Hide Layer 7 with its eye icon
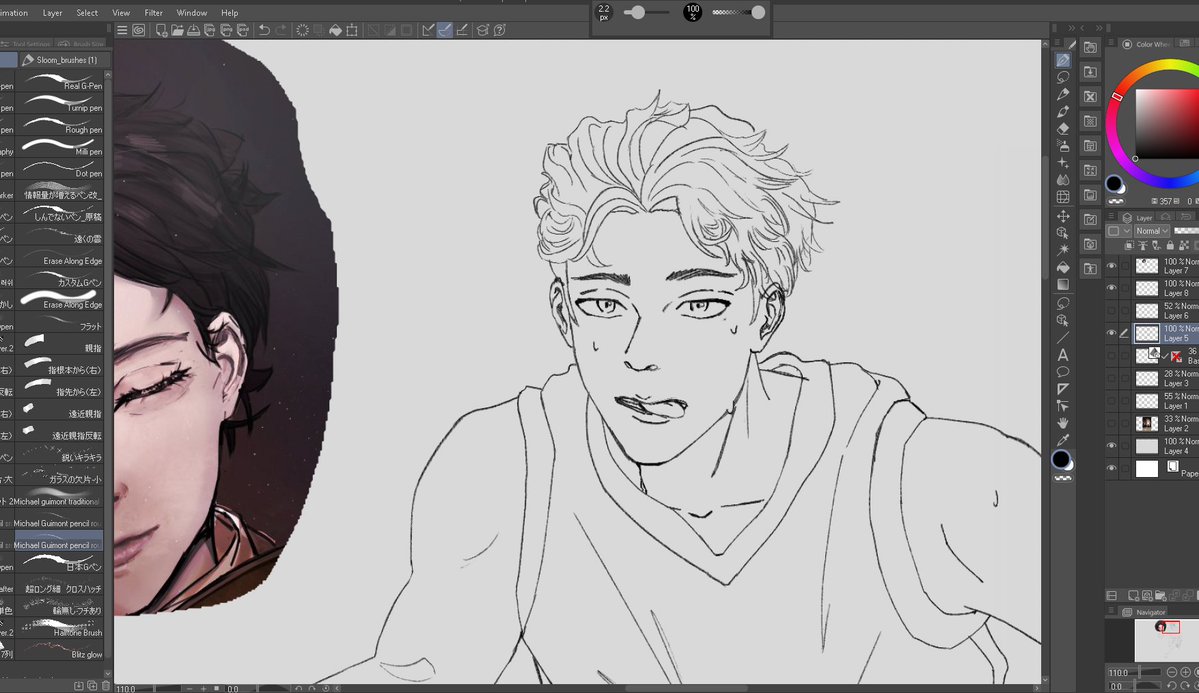Image resolution: width=1199 pixels, height=693 pixels. pyautogui.click(x=1112, y=265)
